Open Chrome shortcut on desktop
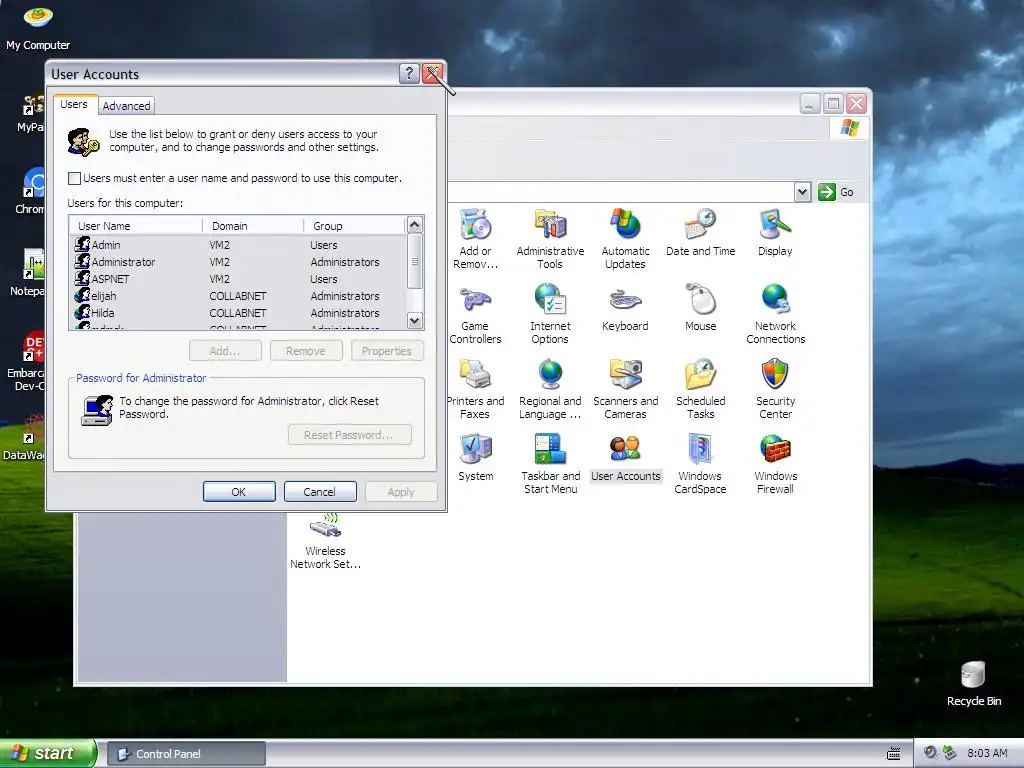Screen dimensions: 1024x768 click(x=31, y=191)
